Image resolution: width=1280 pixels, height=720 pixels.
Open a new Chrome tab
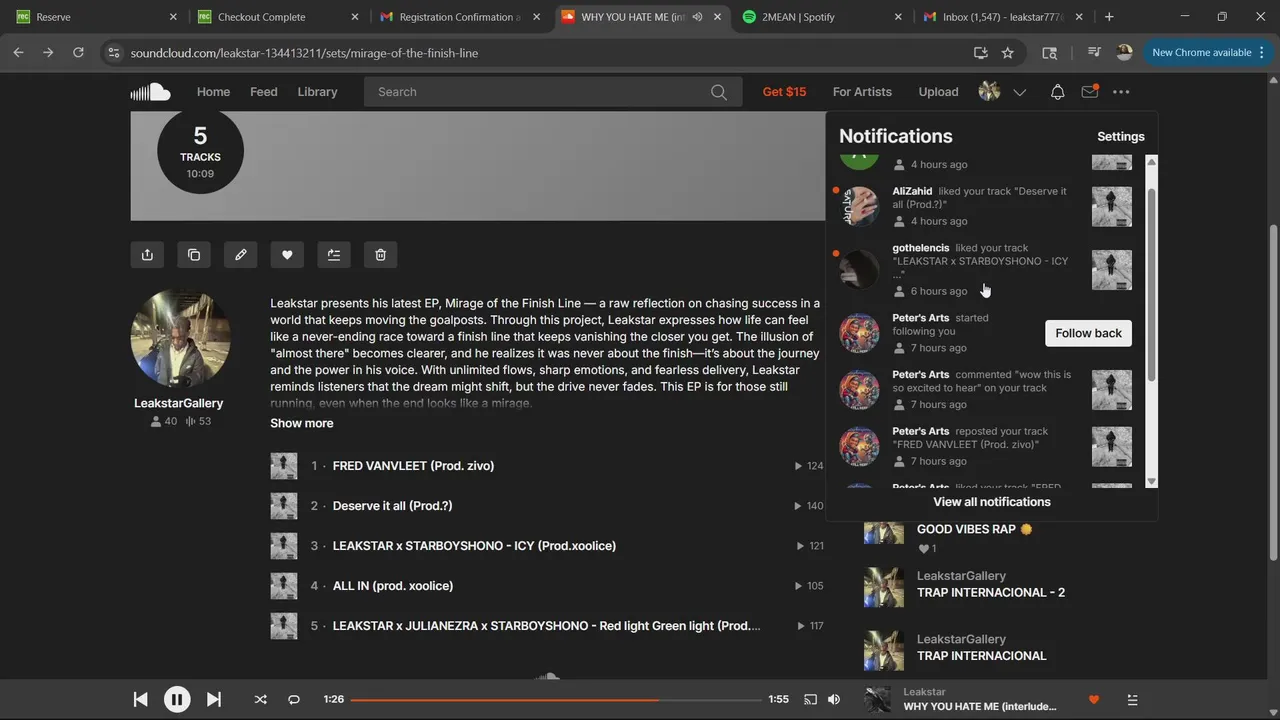1109,17
